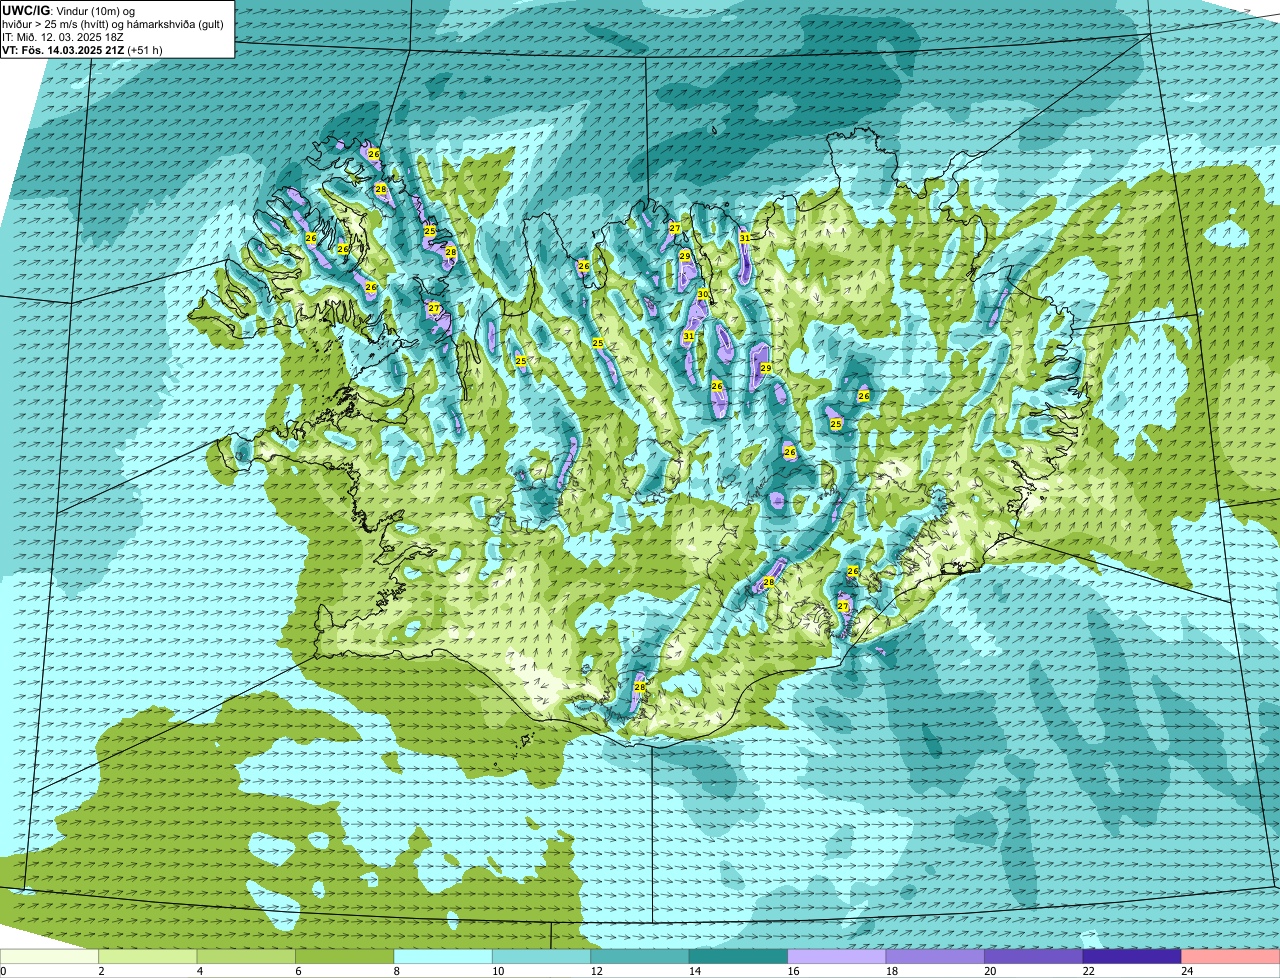Click the yellow '30' gust label
Screen dimensions: 1280x978
click(703, 294)
